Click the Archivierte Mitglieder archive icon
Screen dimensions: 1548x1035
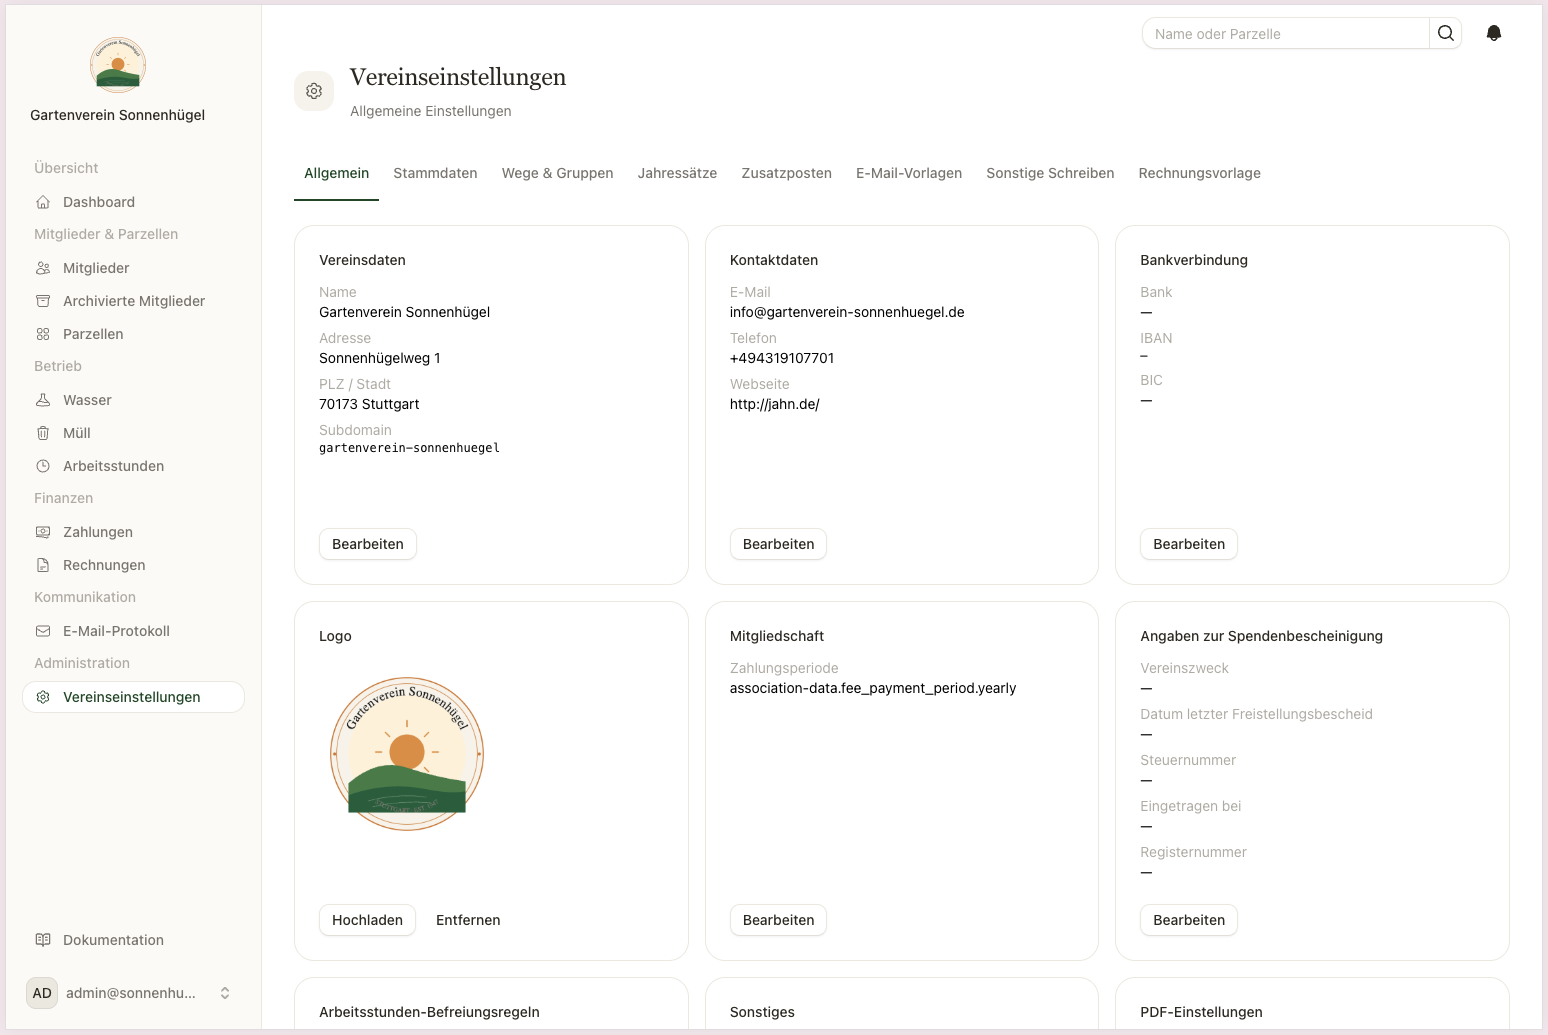43,301
